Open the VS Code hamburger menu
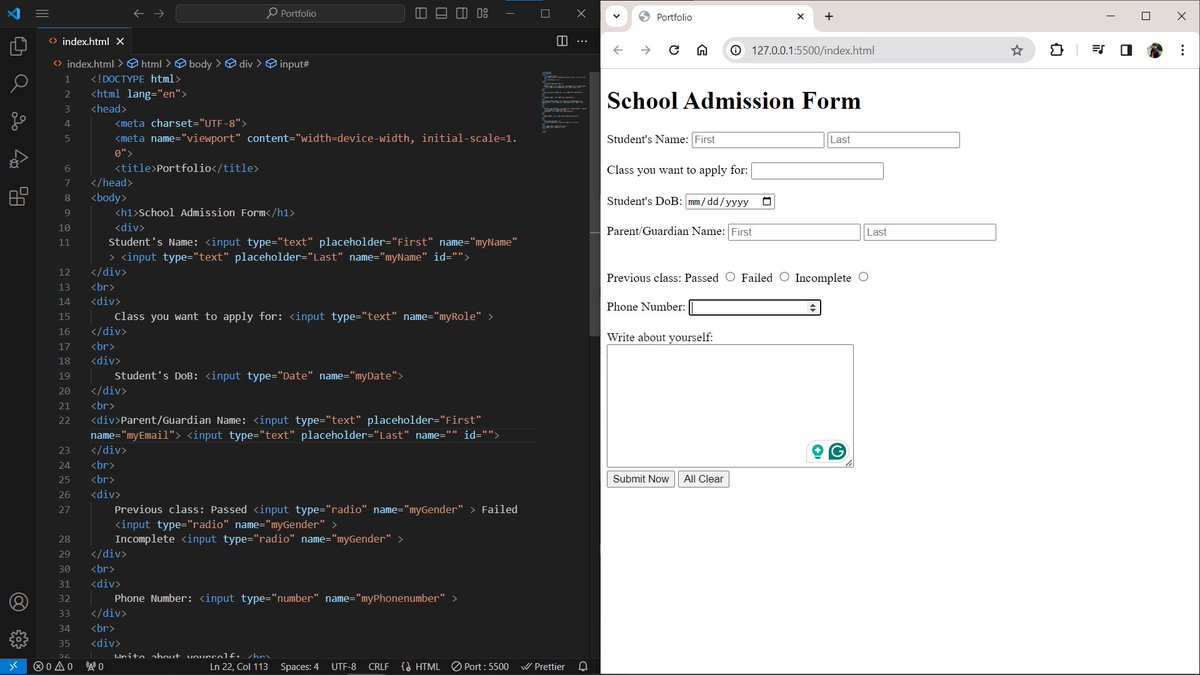Screen dimensions: 1200x675 coord(41,14)
